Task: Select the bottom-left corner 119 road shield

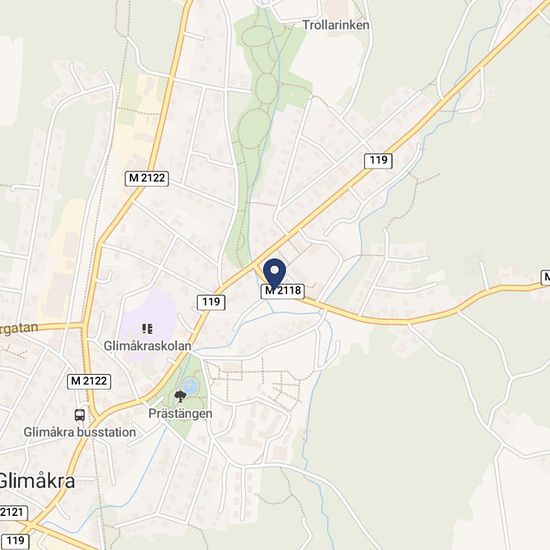Action: point(14,541)
